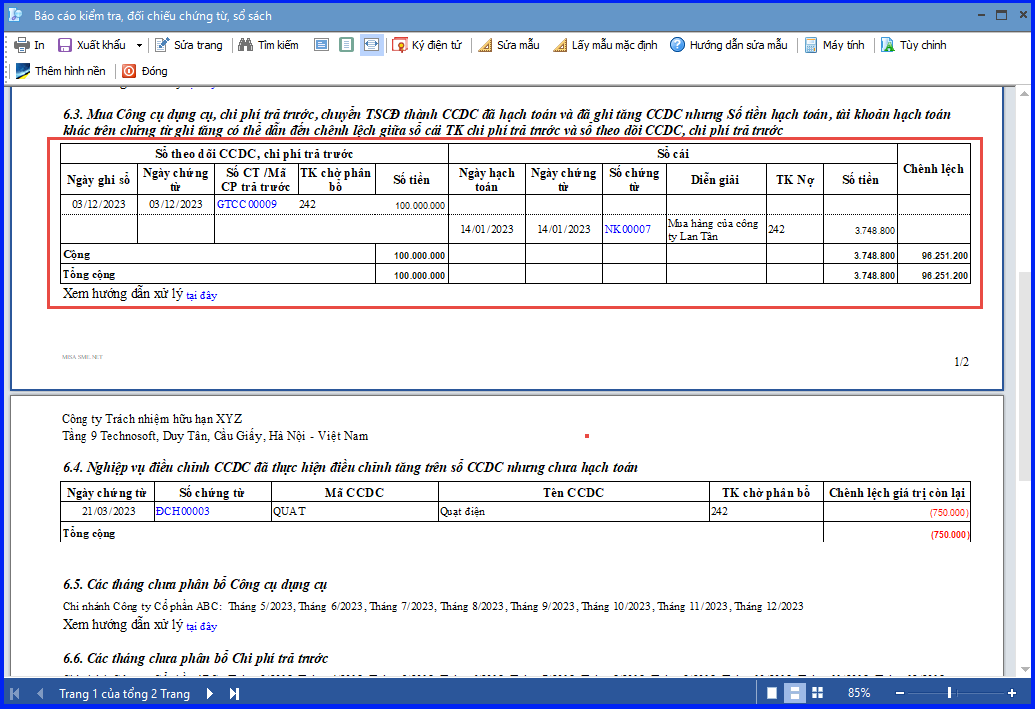Click heading 6.4 Nghiệp vụ điều chỉnh CCDC

click(x=350, y=467)
